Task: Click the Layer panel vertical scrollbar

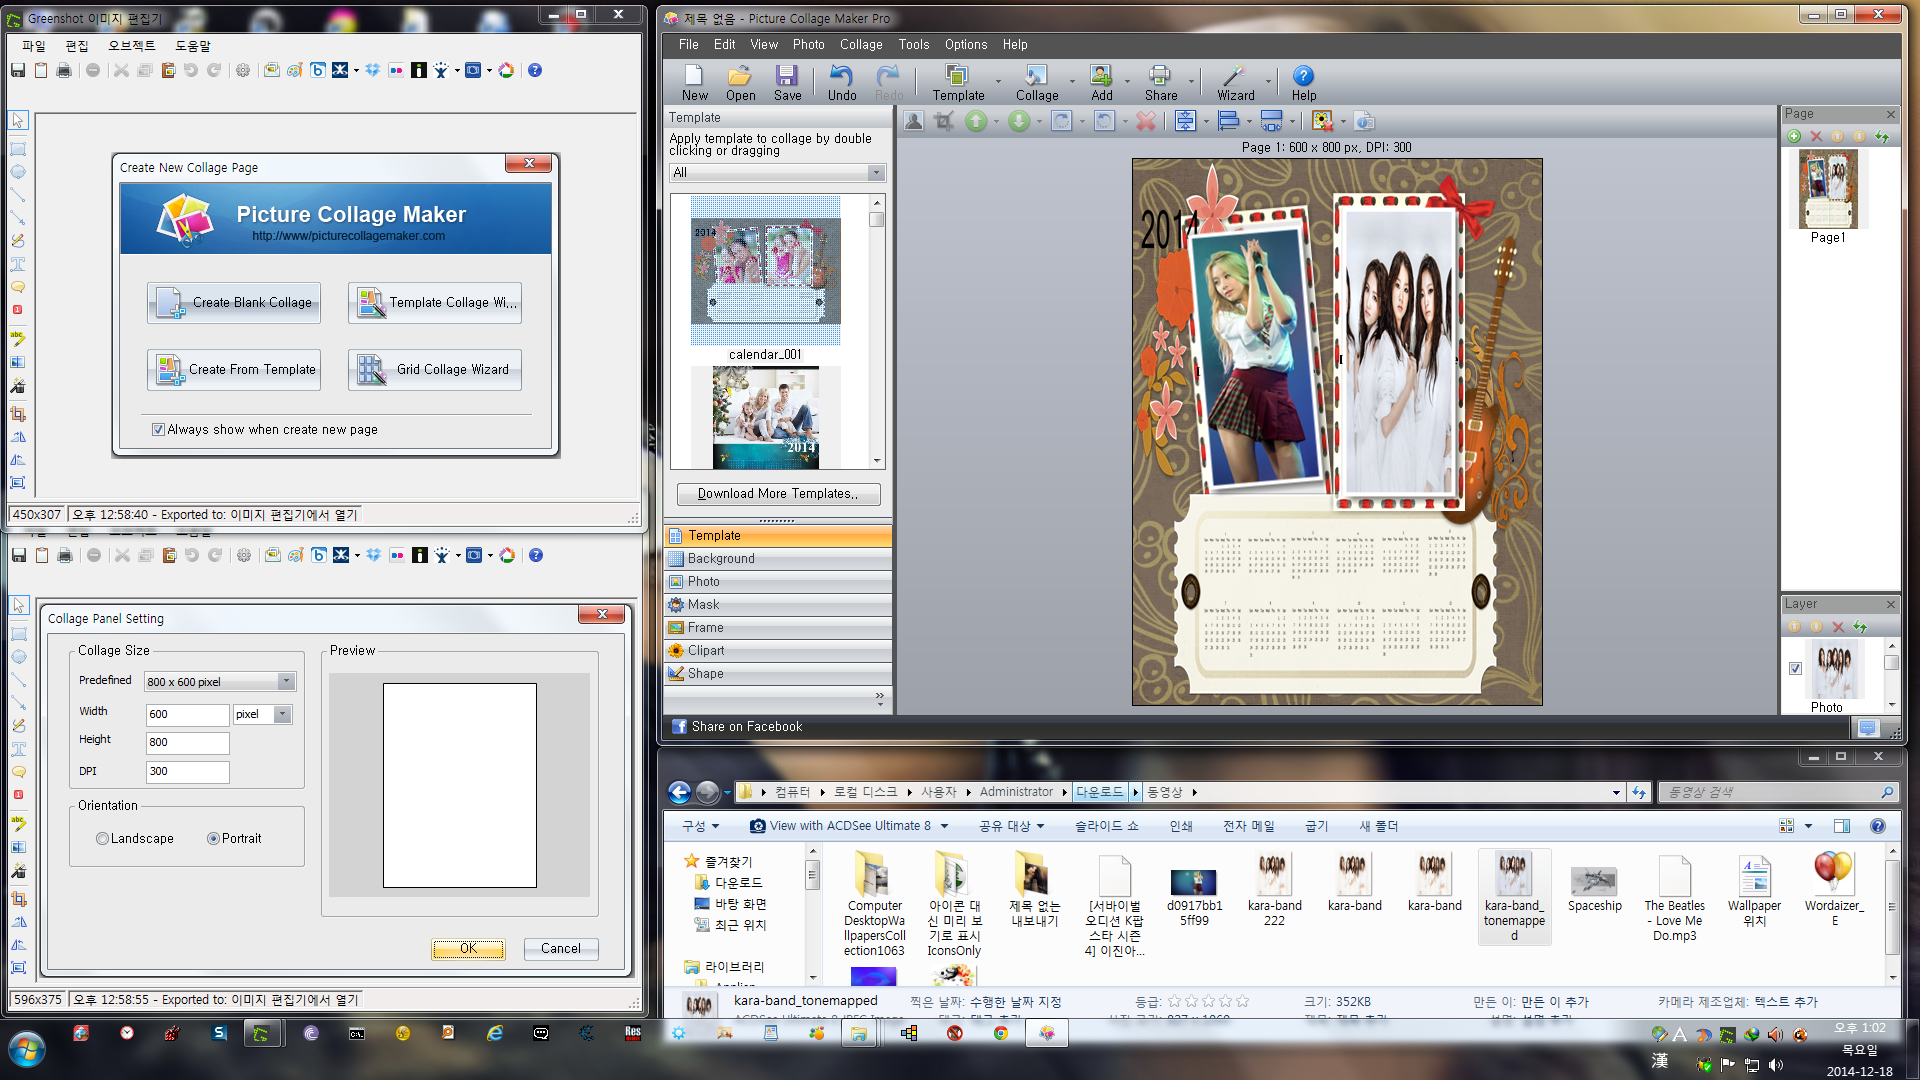Action: [x=1891, y=675]
